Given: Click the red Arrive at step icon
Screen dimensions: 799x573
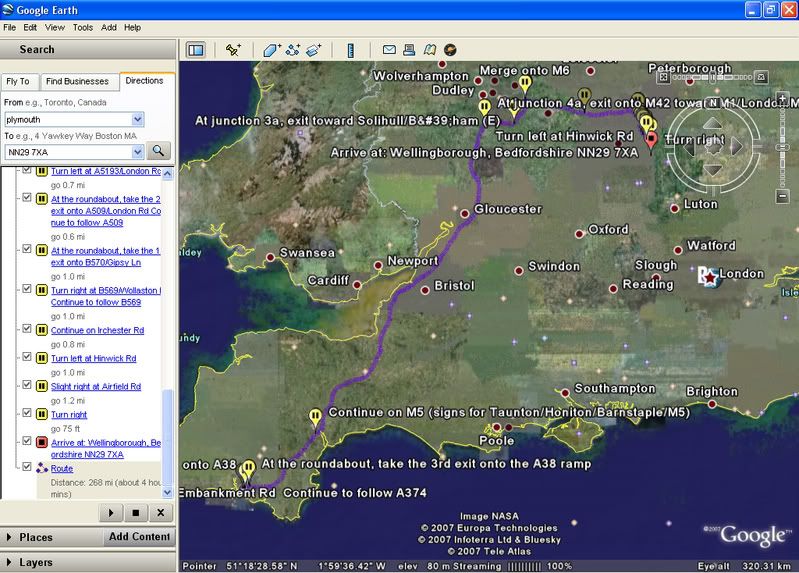Looking at the screenshot, I should [42, 442].
